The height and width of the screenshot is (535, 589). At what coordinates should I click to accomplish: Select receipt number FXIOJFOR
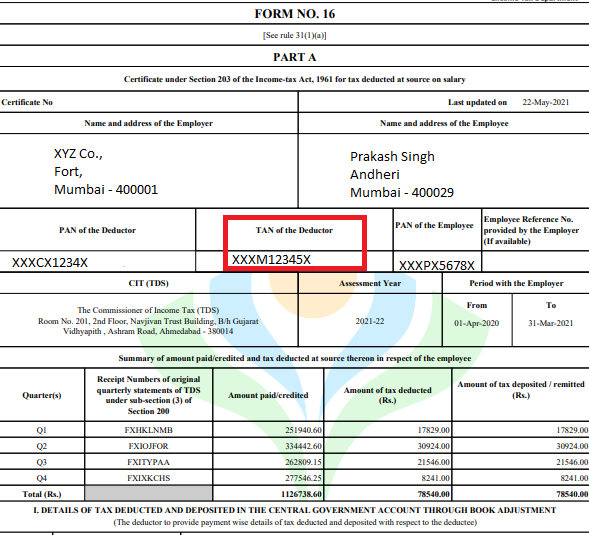(148, 446)
